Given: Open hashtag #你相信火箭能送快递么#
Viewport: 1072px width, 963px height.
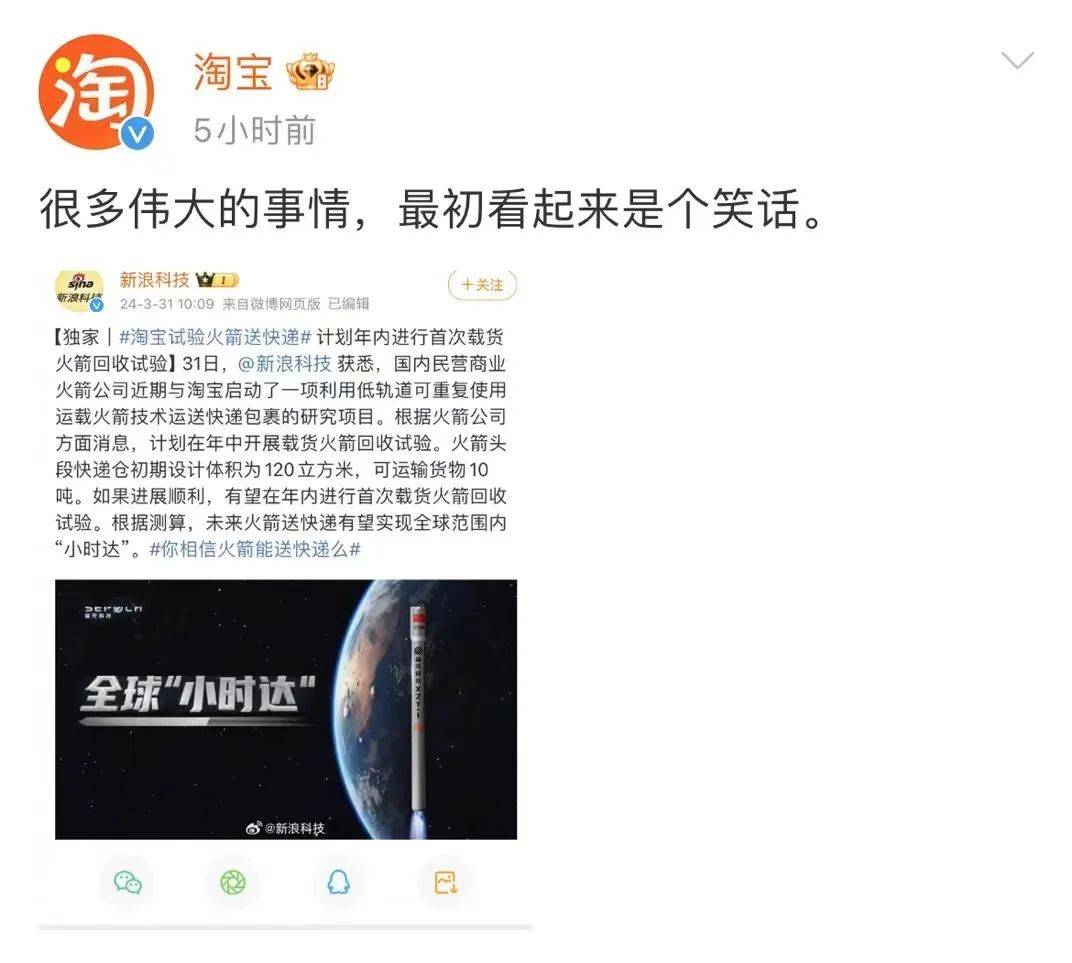Looking at the screenshot, I should 255,549.
